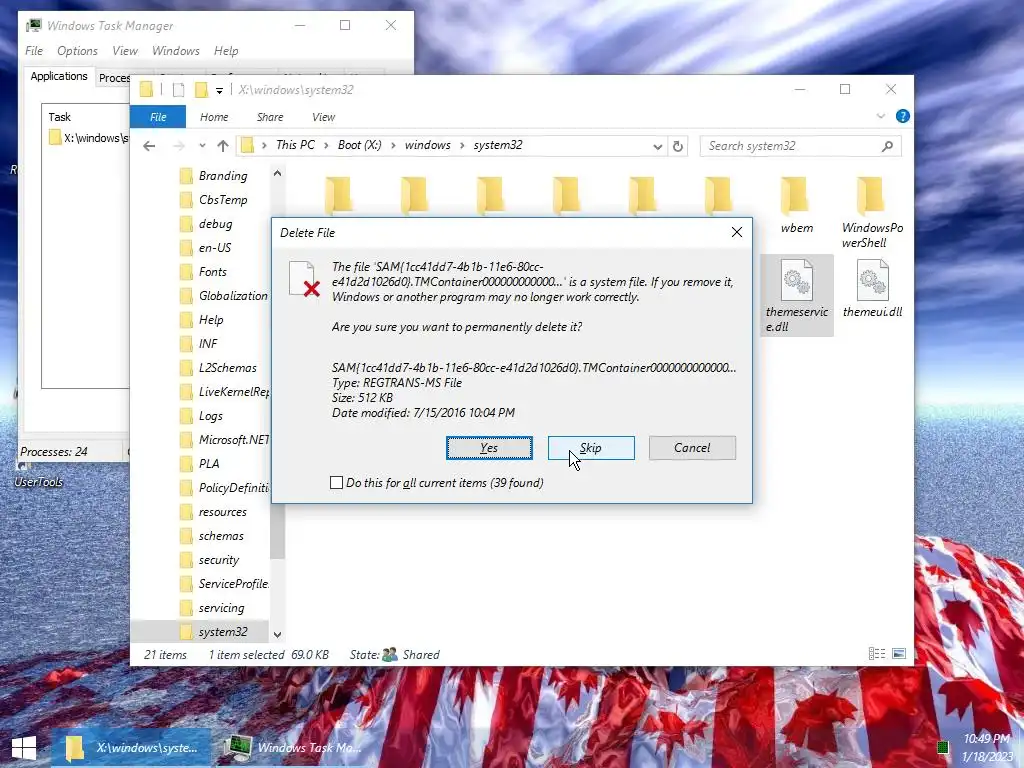Click Cancel in Delete File dialog
The height and width of the screenshot is (768, 1024).
click(692, 448)
